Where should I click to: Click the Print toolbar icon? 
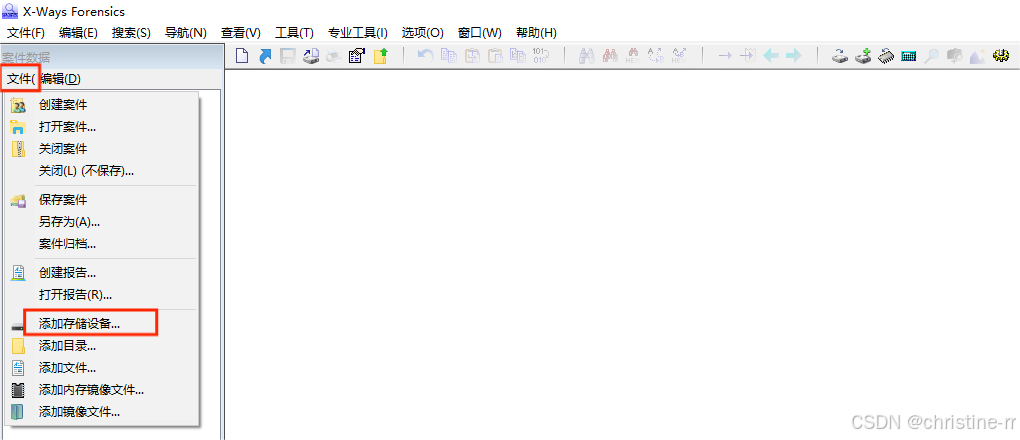click(334, 56)
